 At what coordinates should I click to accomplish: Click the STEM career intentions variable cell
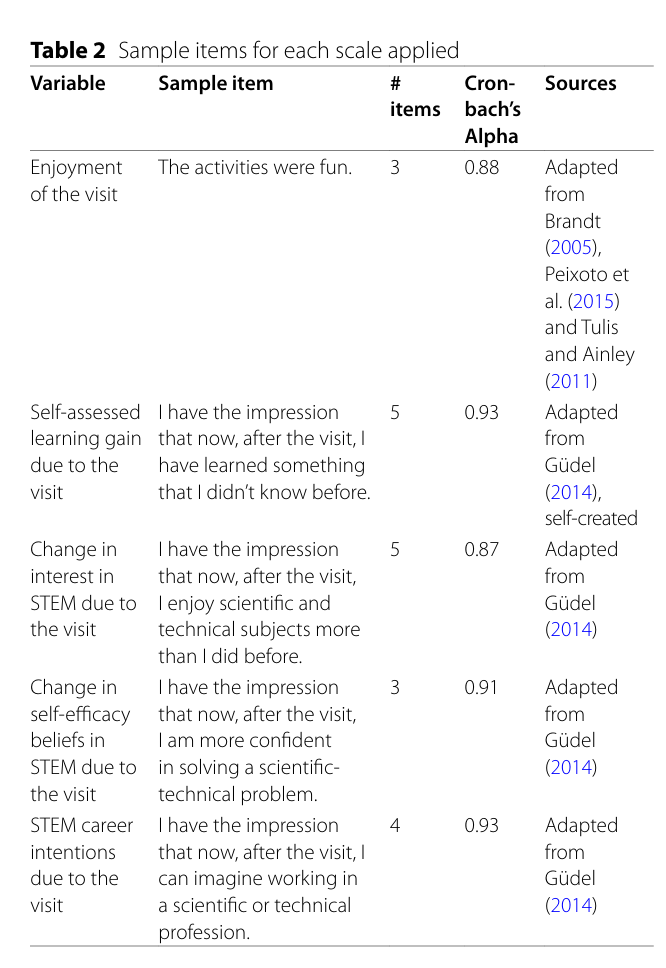(81, 866)
